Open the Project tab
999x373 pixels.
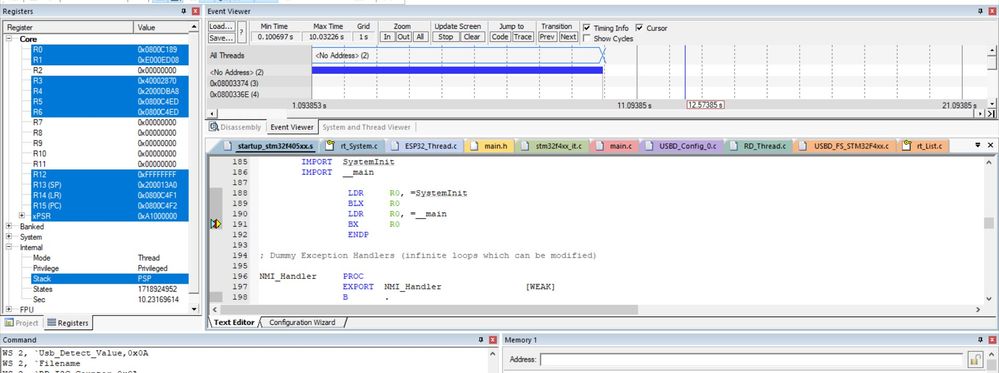click(22, 323)
